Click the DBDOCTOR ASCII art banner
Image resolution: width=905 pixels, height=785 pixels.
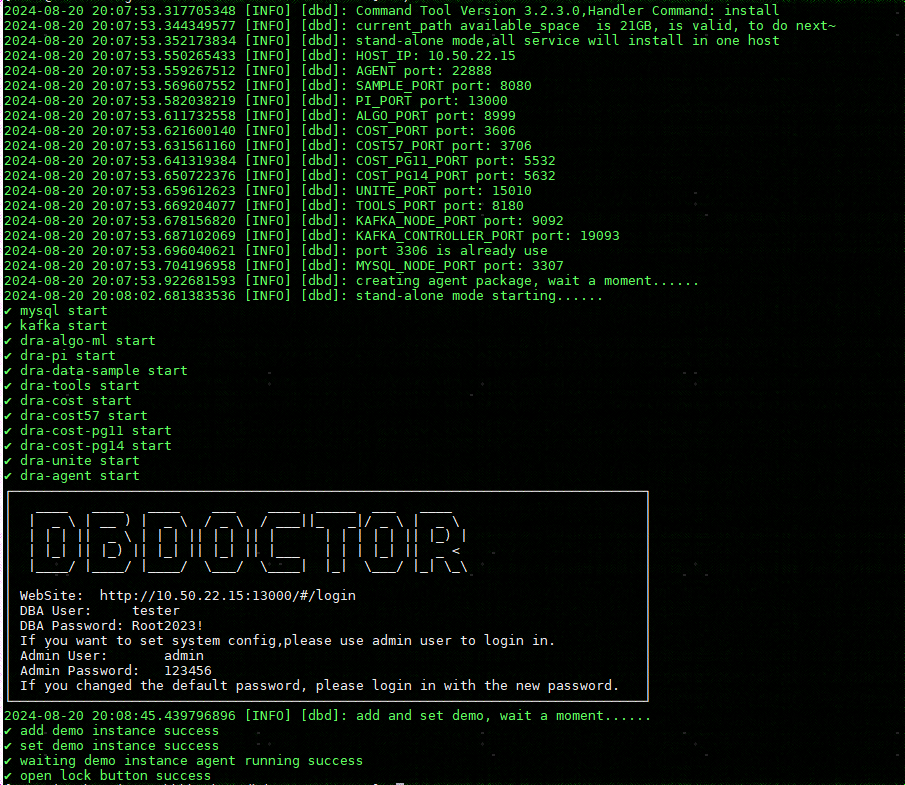[248, 543]
